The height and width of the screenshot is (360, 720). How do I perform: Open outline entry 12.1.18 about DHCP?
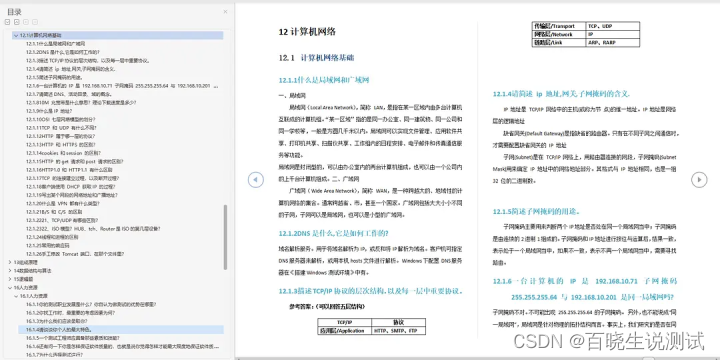(x=70, y=186)
